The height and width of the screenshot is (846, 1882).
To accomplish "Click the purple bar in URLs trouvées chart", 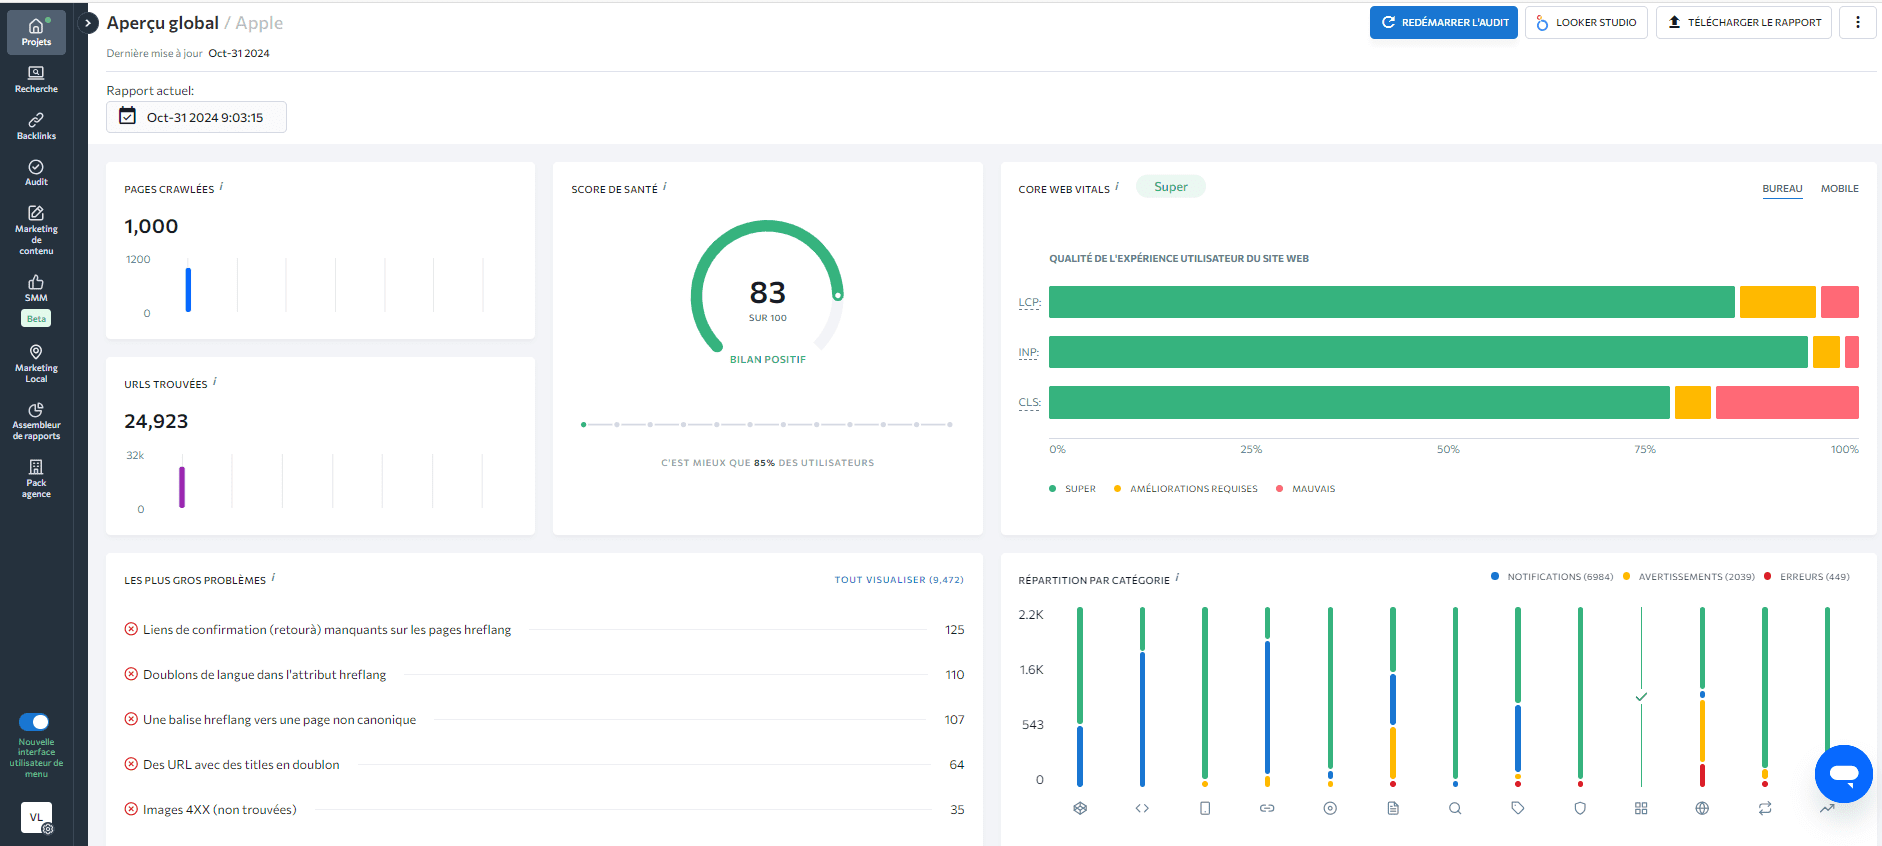I will coord(182,487).
